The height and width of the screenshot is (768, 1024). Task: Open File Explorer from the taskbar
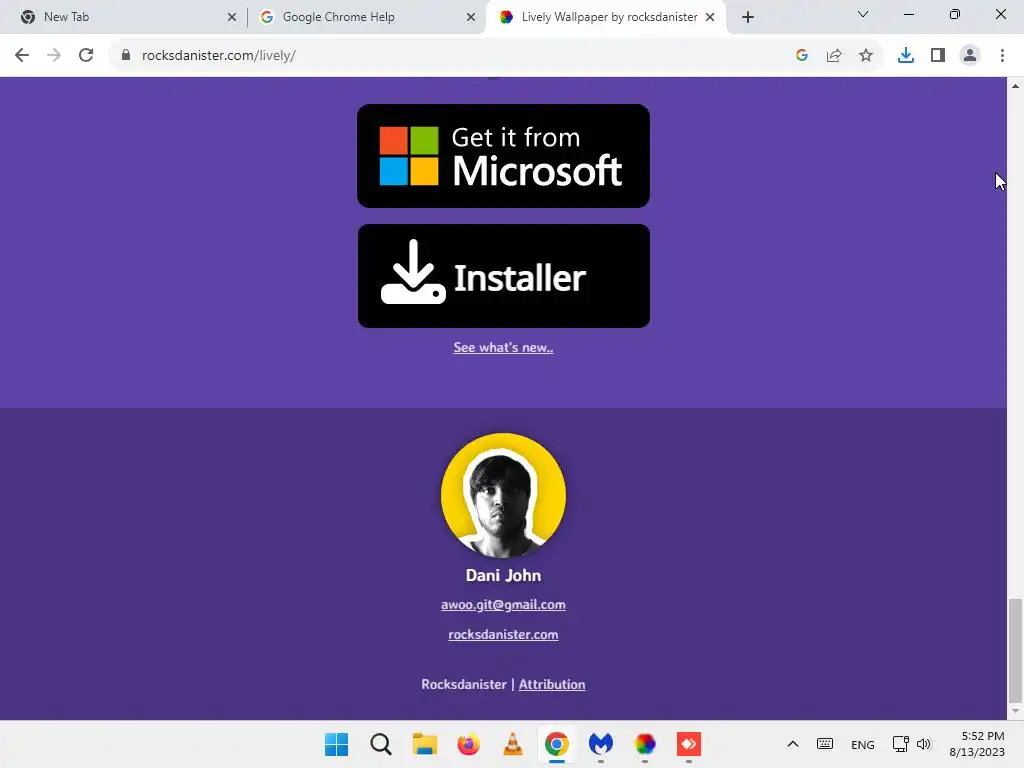click(x=424, y=744)
